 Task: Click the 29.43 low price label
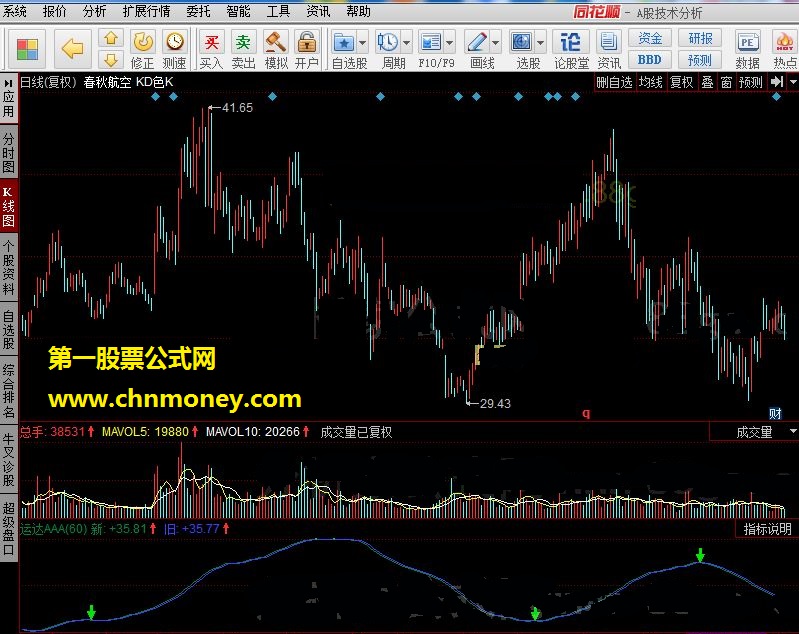coord(495,404)
